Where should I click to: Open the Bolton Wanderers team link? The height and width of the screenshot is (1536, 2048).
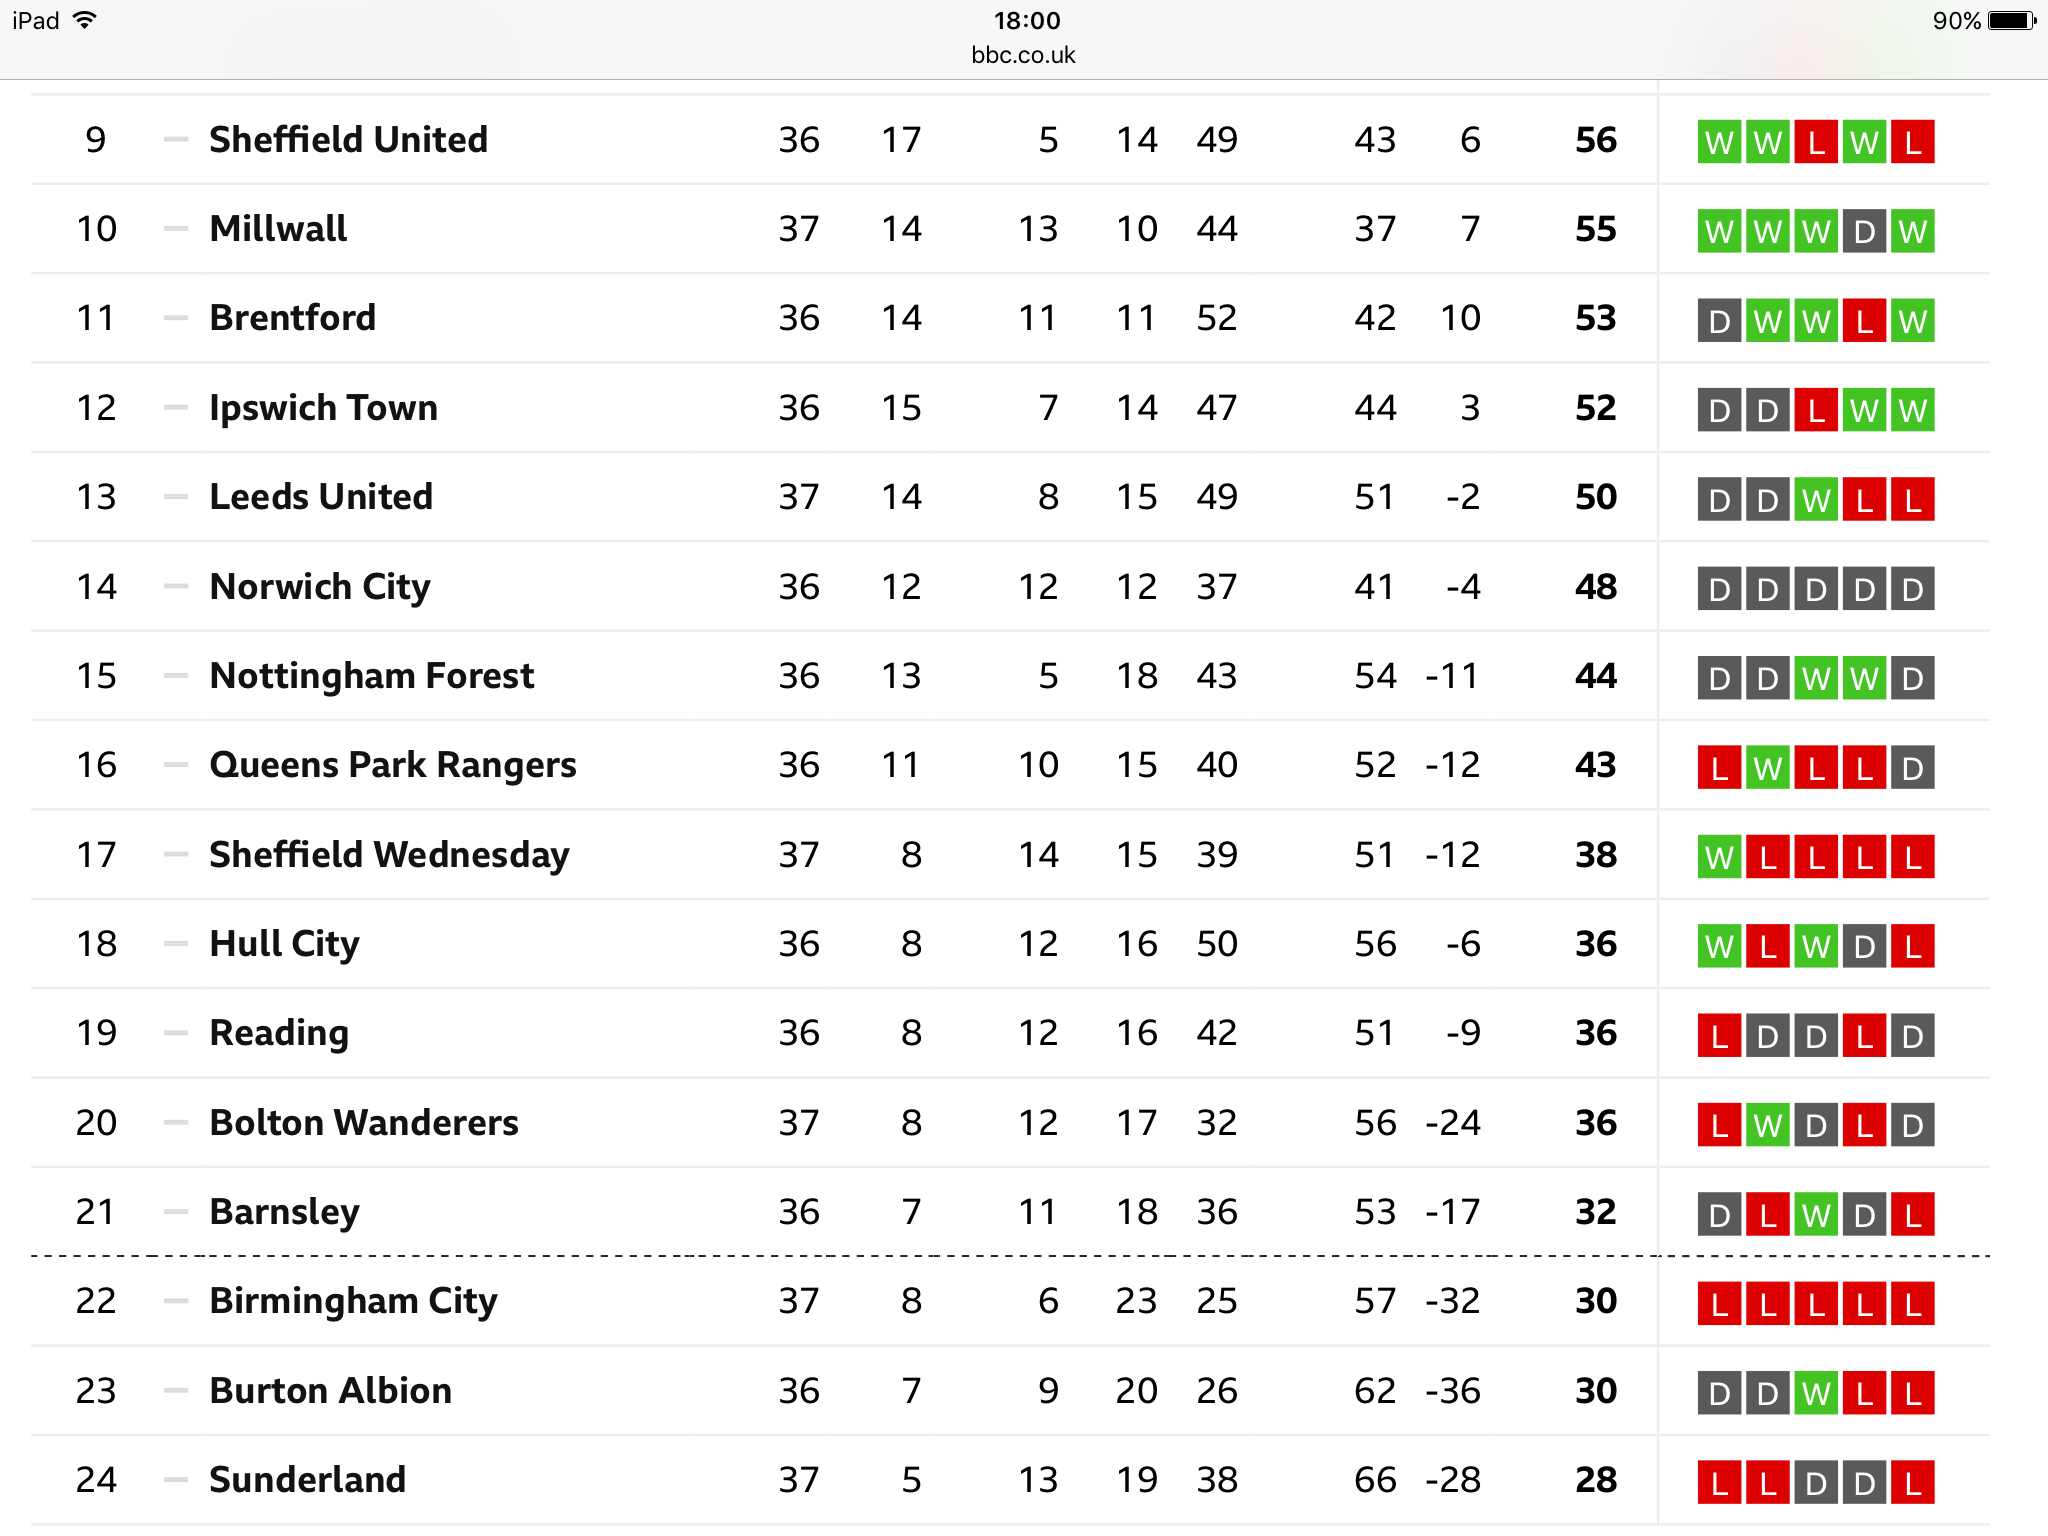[x=364, y=1122]
